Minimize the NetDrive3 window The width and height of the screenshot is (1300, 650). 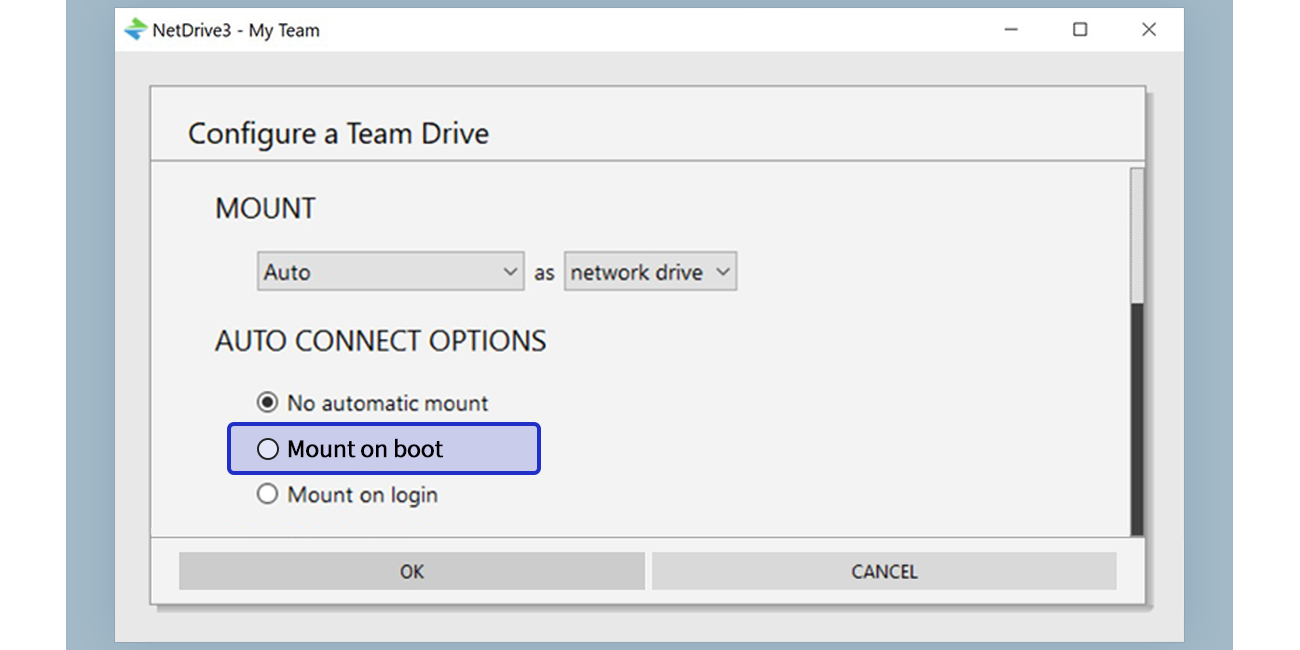coord(1010,30)
